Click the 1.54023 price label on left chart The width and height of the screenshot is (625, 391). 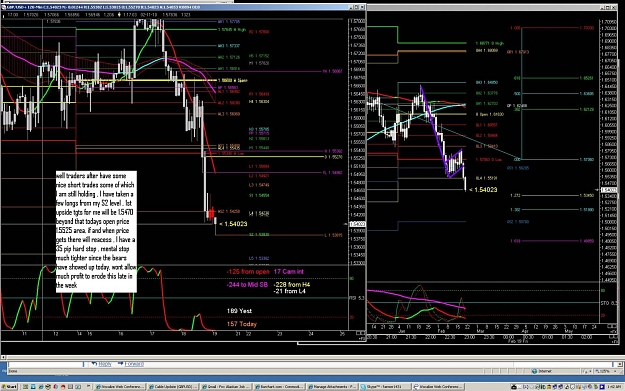233,224
